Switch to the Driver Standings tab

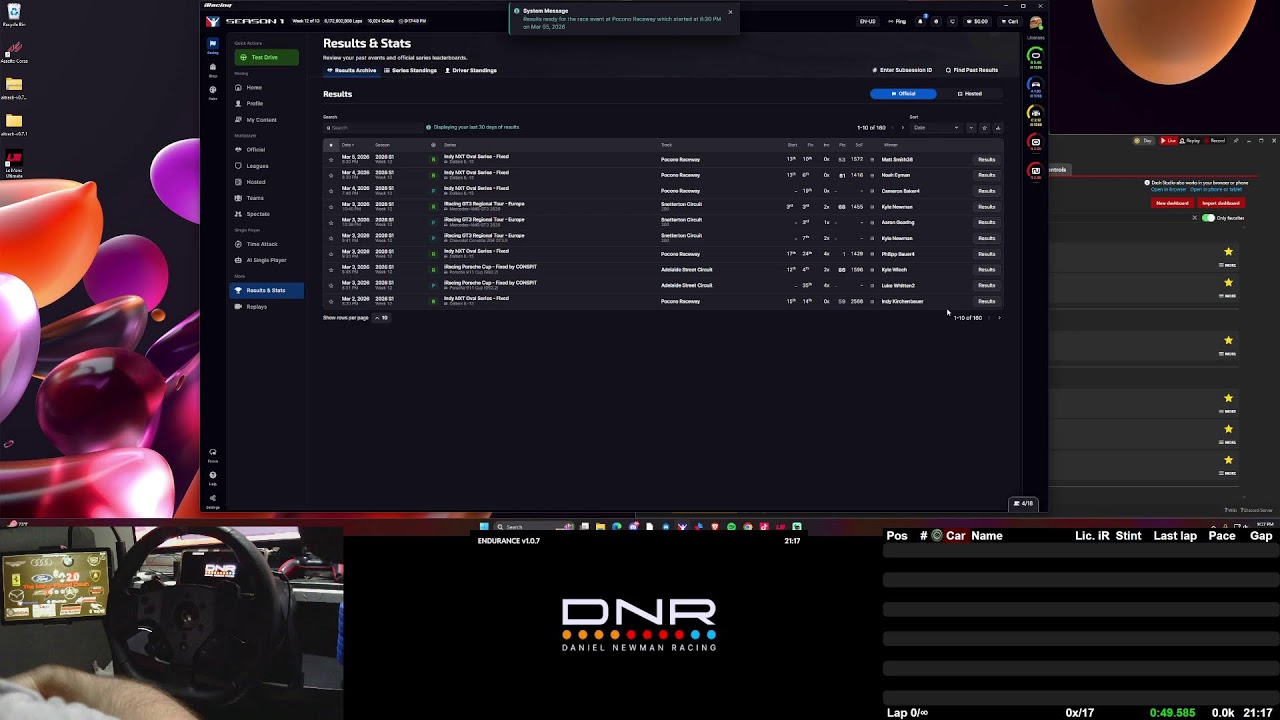471,70
